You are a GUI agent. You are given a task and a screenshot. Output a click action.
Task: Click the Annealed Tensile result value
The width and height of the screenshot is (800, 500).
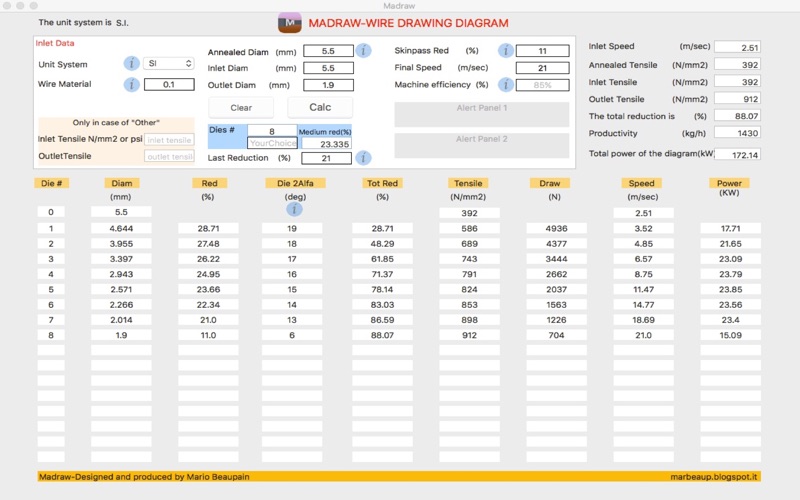[x=737, y=65]
